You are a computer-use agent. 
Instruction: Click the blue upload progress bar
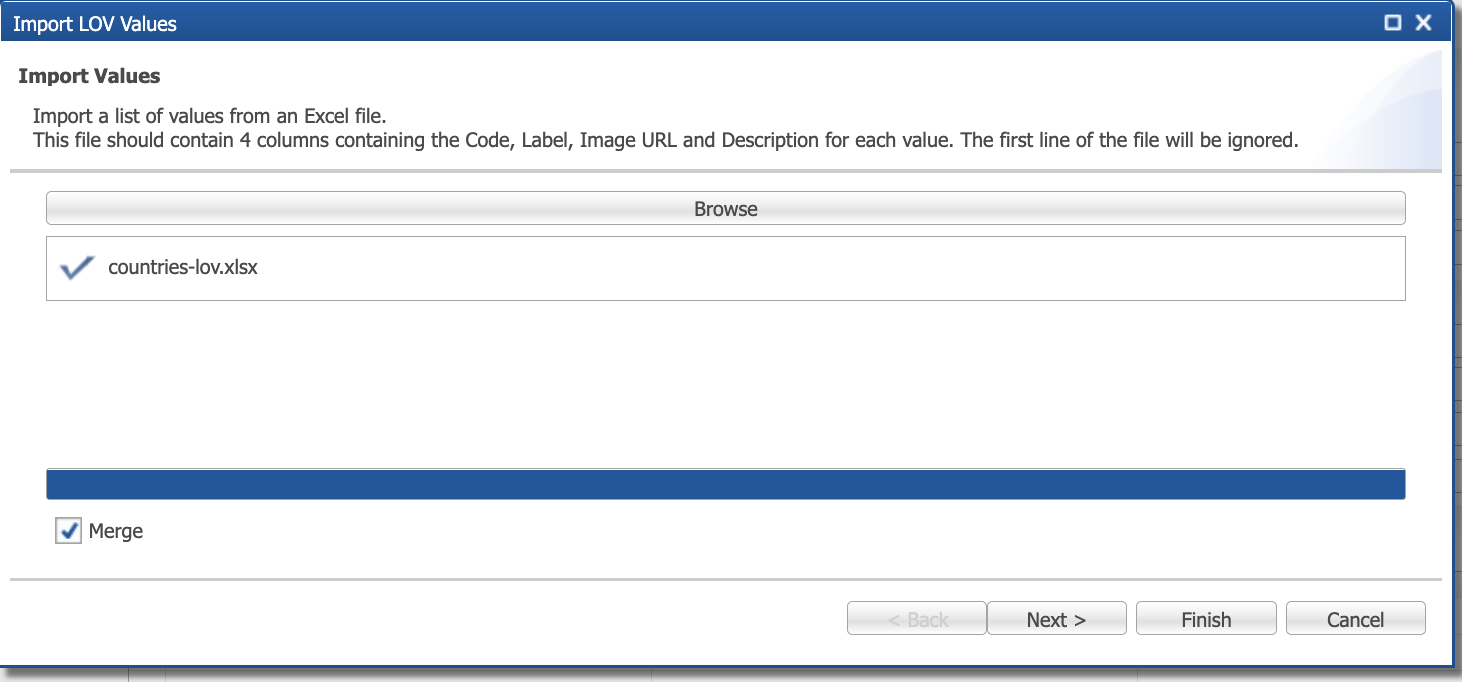click(726, 484)
